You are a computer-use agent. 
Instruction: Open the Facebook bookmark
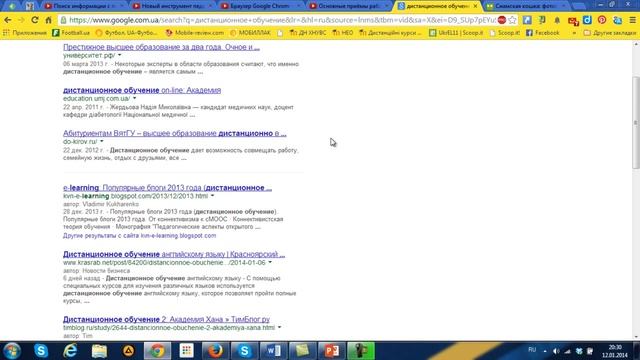click(x=542, y=33)
